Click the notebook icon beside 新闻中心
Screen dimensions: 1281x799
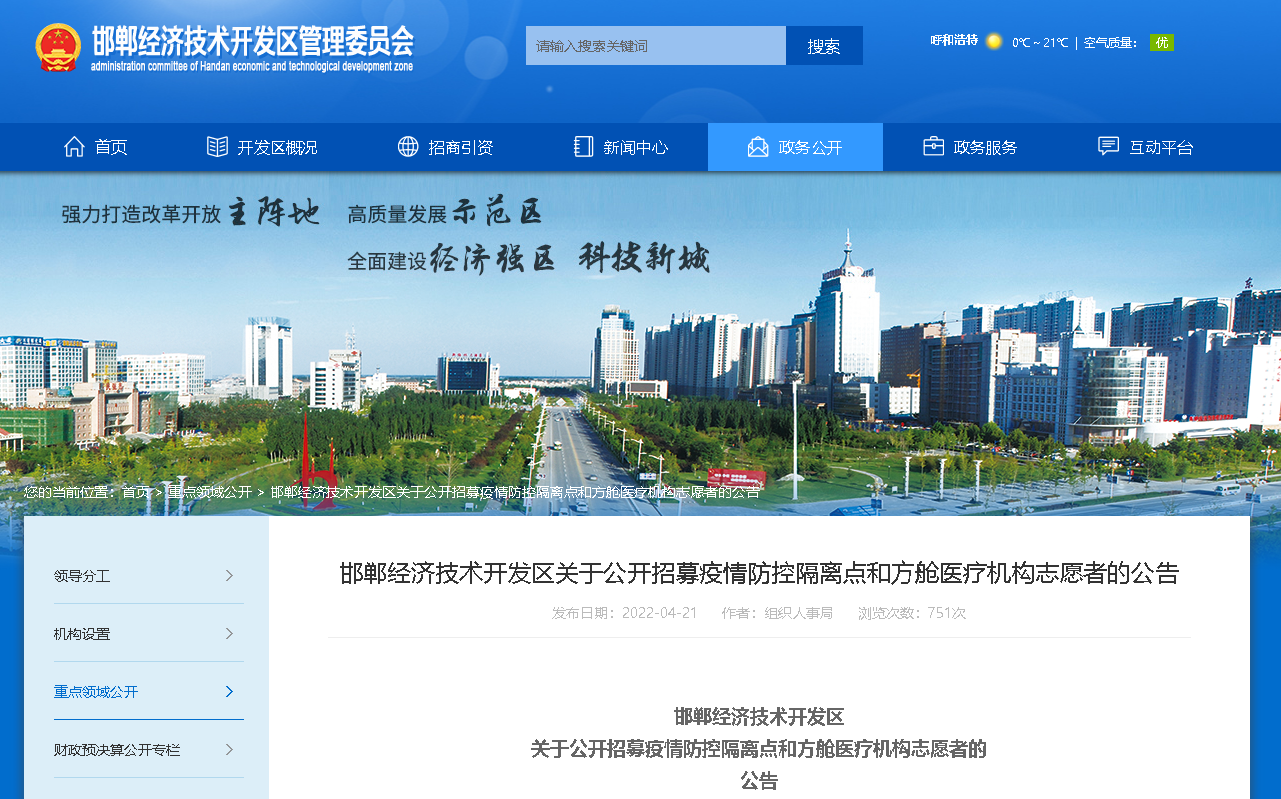[x=583, y=147]
